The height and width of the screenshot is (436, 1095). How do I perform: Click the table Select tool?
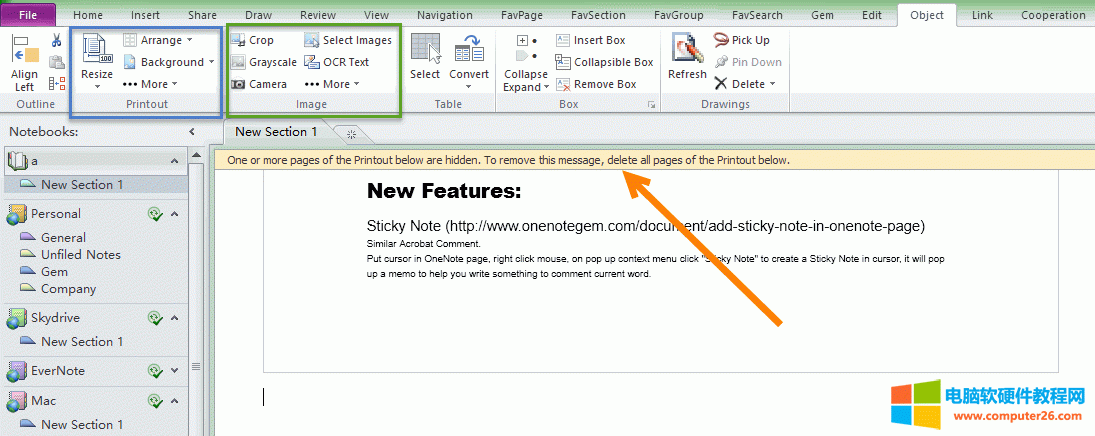pyautogui.click(x=425, y=57)
